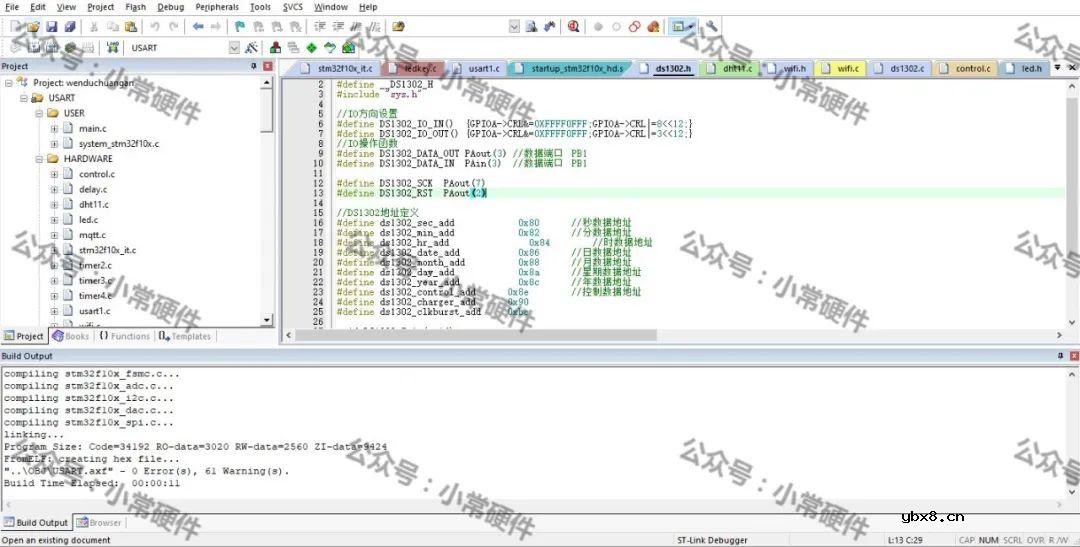Toggle bookmark with the flag icon
1080x547 pixels.
(240, 27)
